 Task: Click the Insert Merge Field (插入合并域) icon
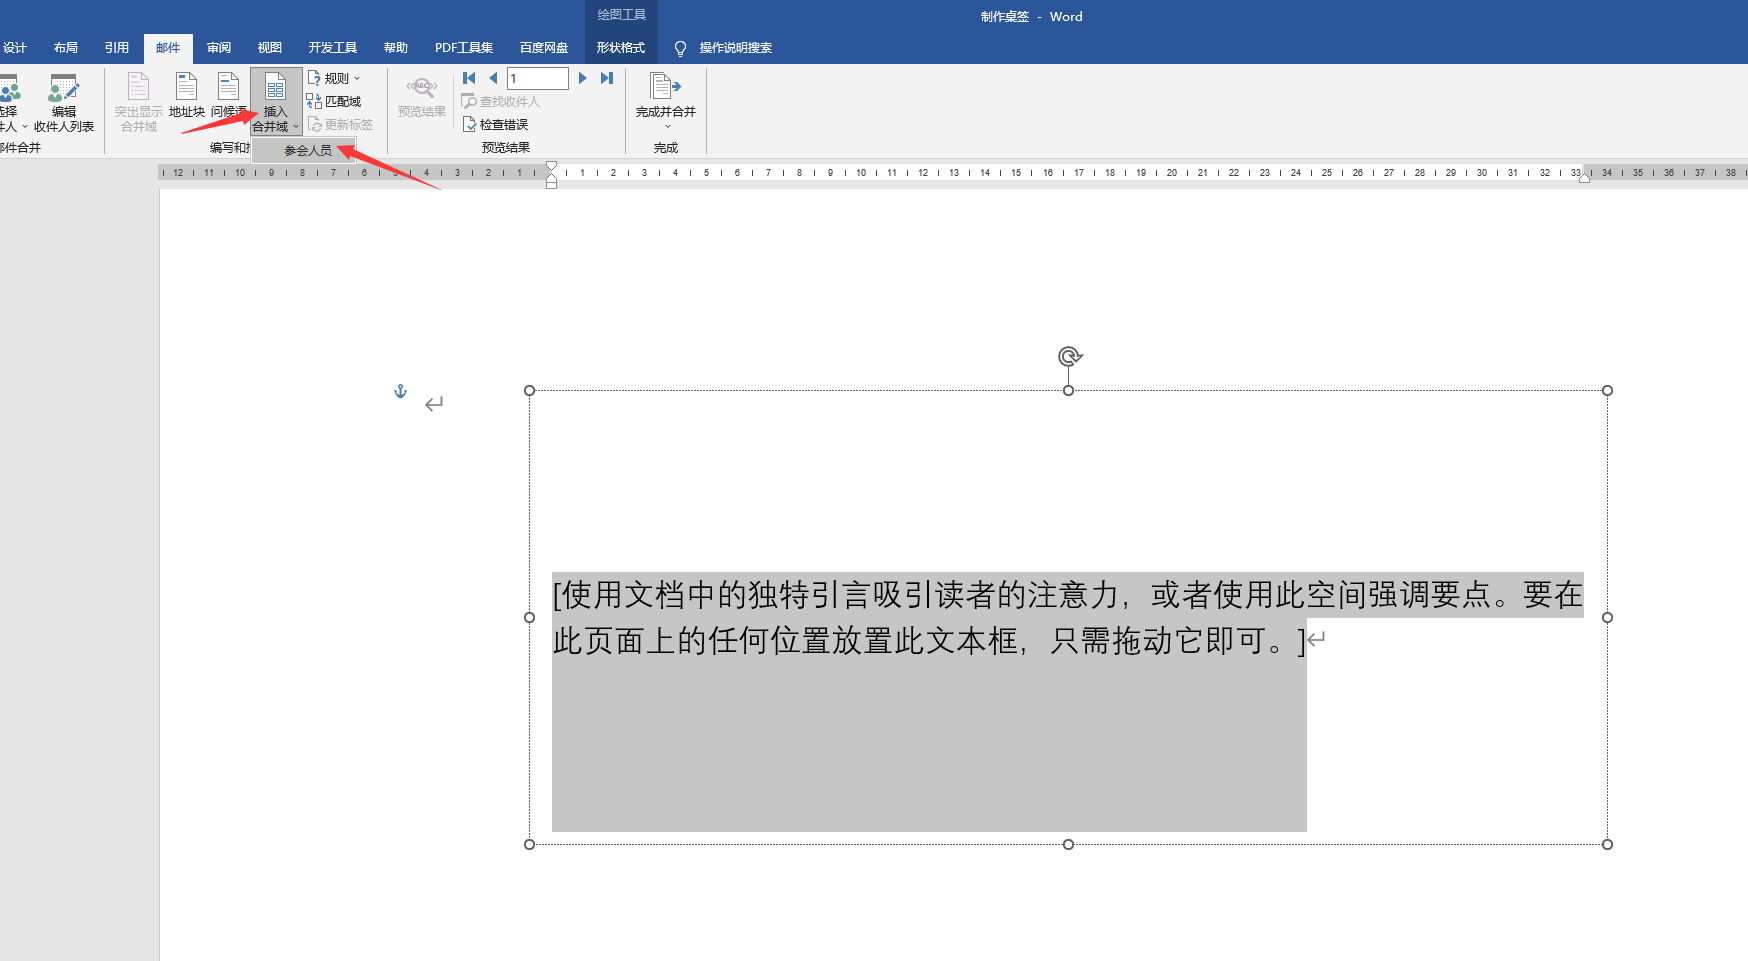click(276, 87)
